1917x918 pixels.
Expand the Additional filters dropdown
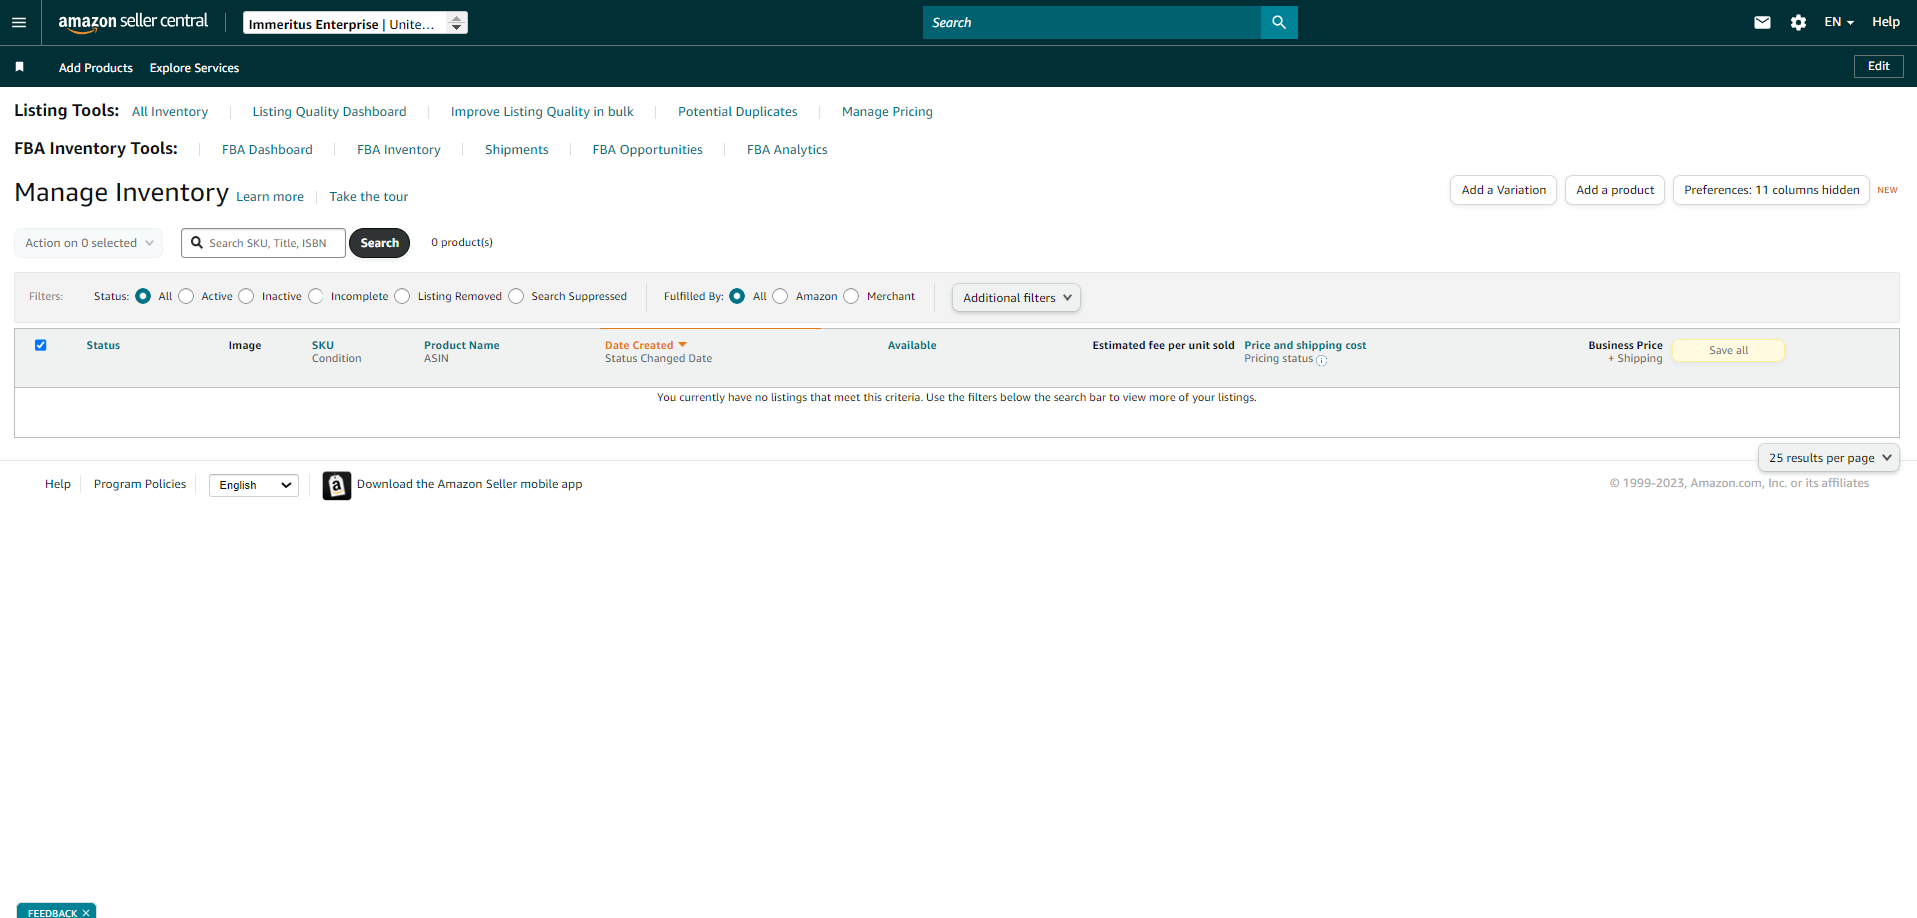1016,298
